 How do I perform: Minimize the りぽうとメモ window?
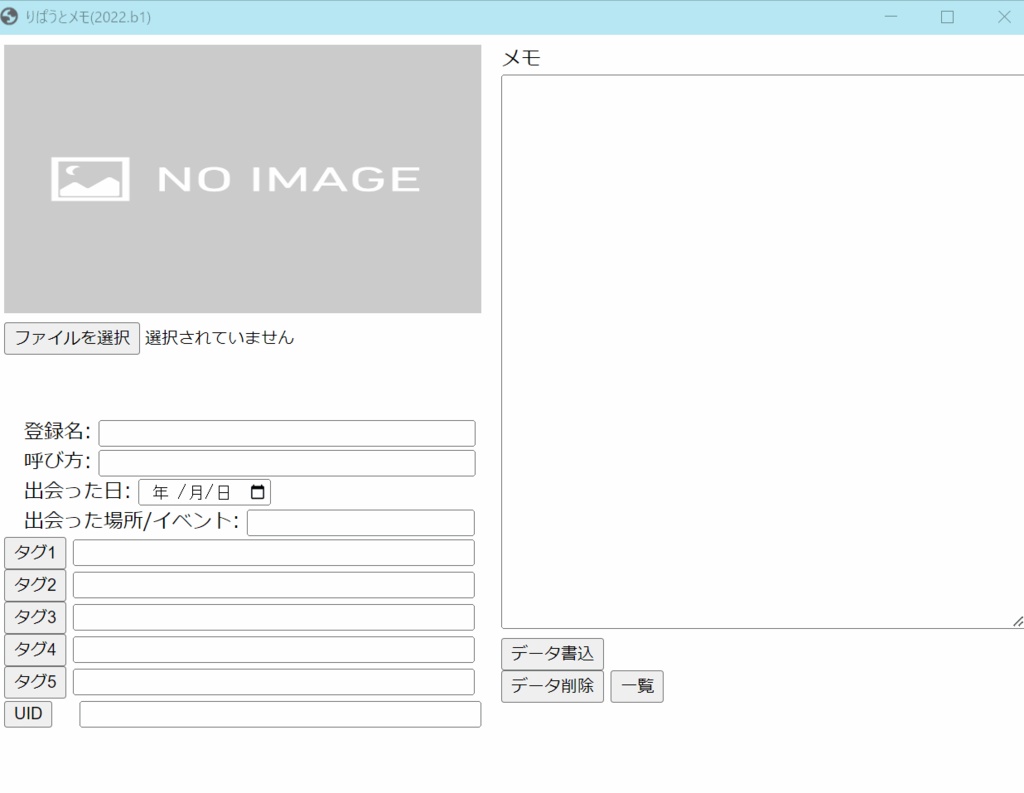[890, 17]
